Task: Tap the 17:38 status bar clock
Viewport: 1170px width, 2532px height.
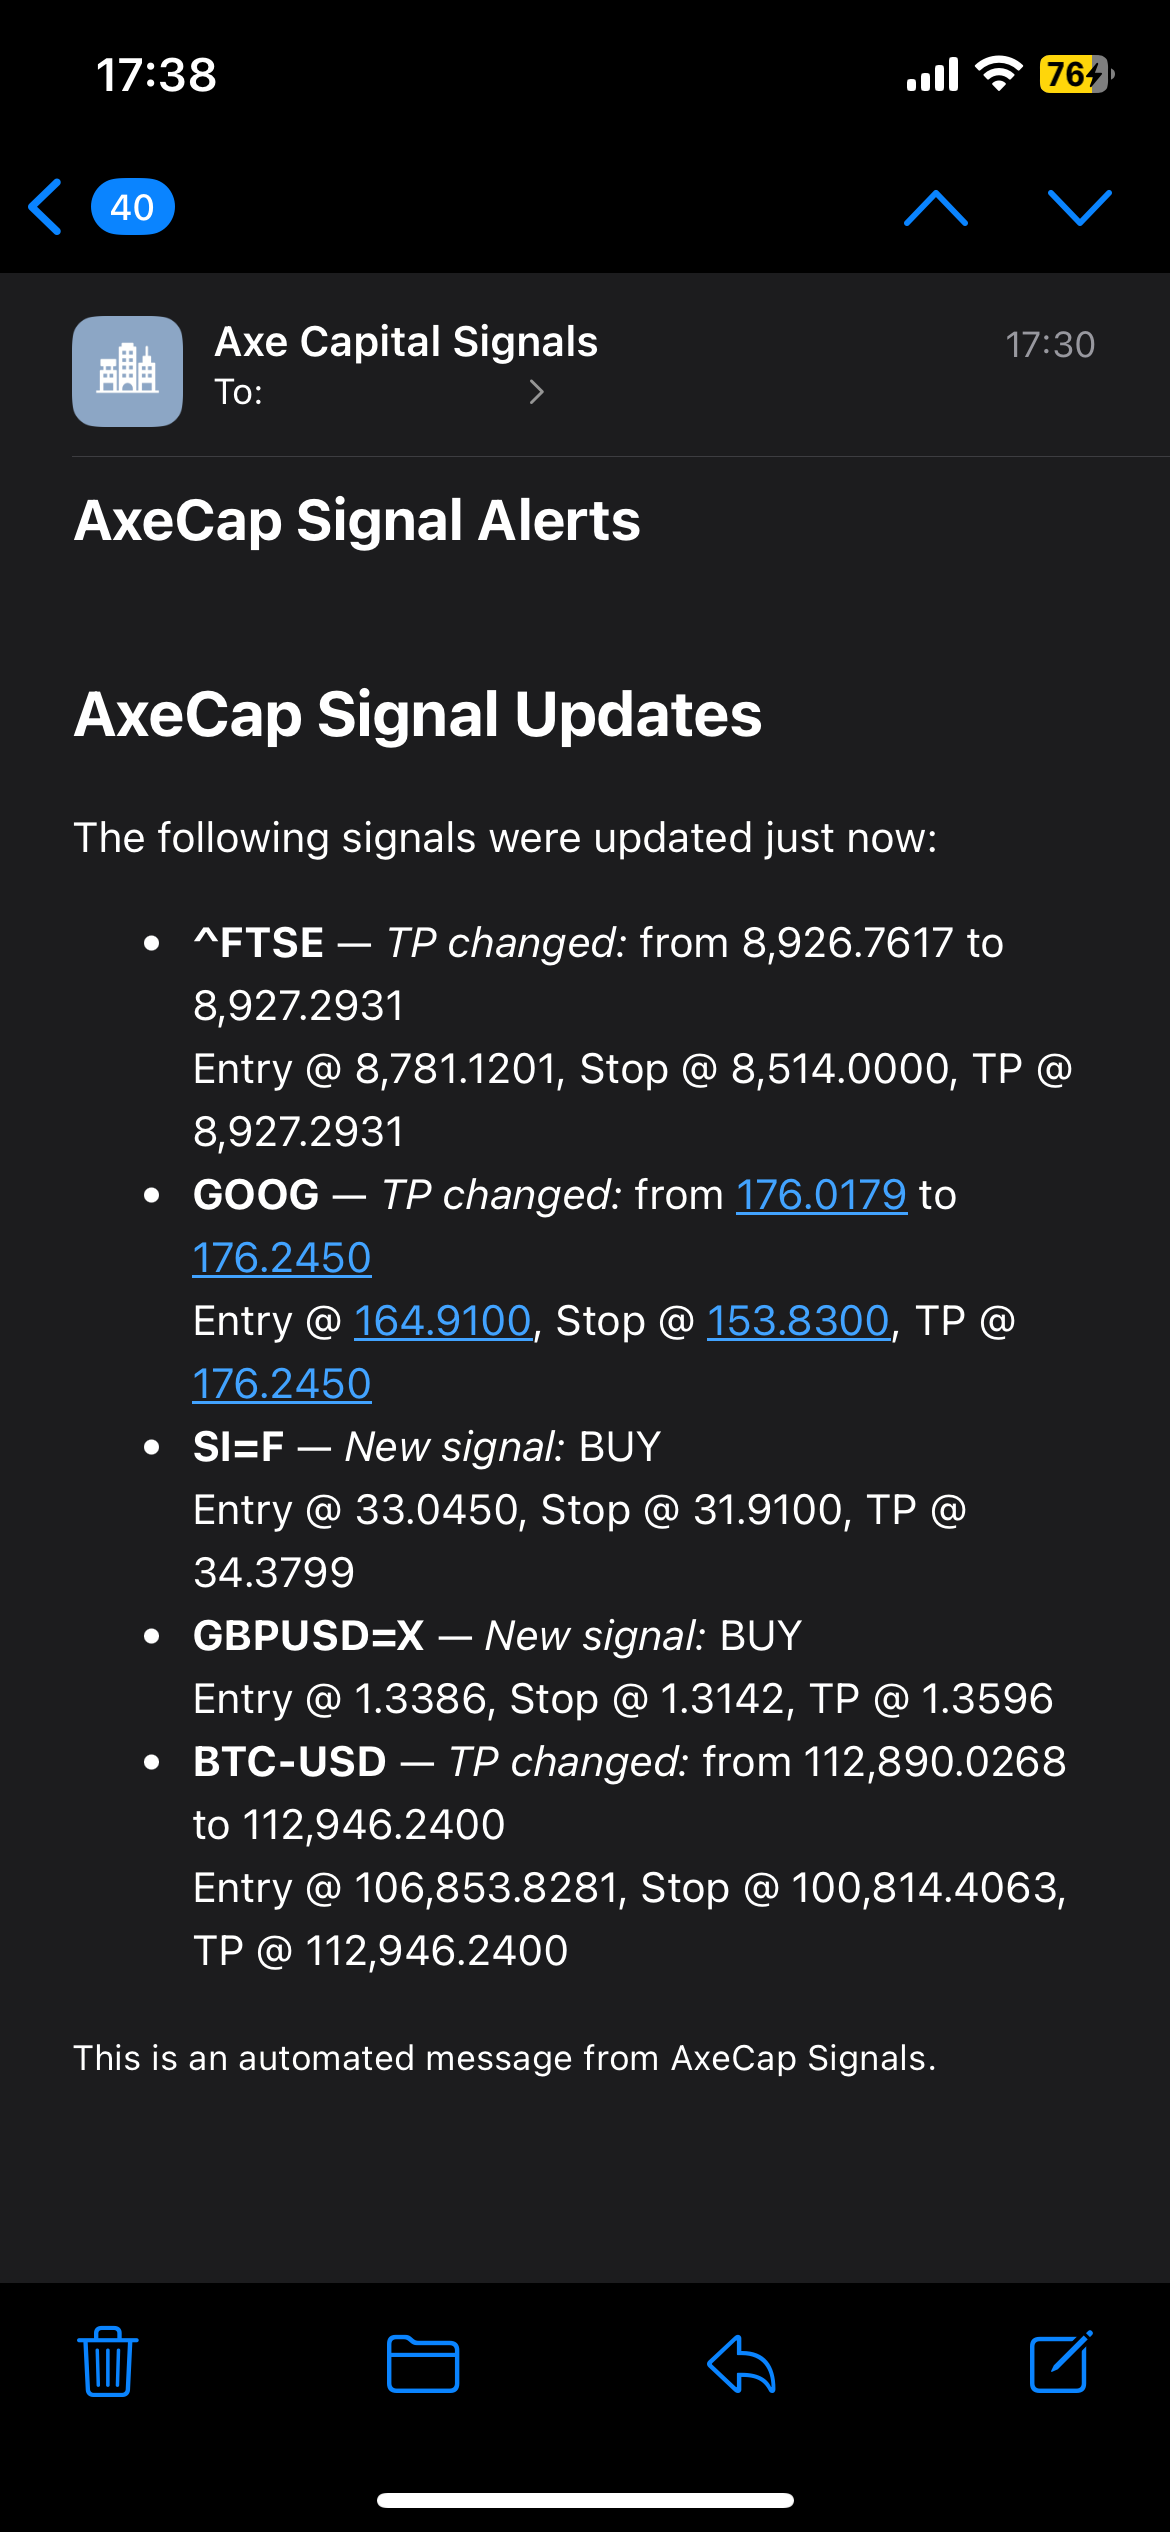Action: (156, 75)
